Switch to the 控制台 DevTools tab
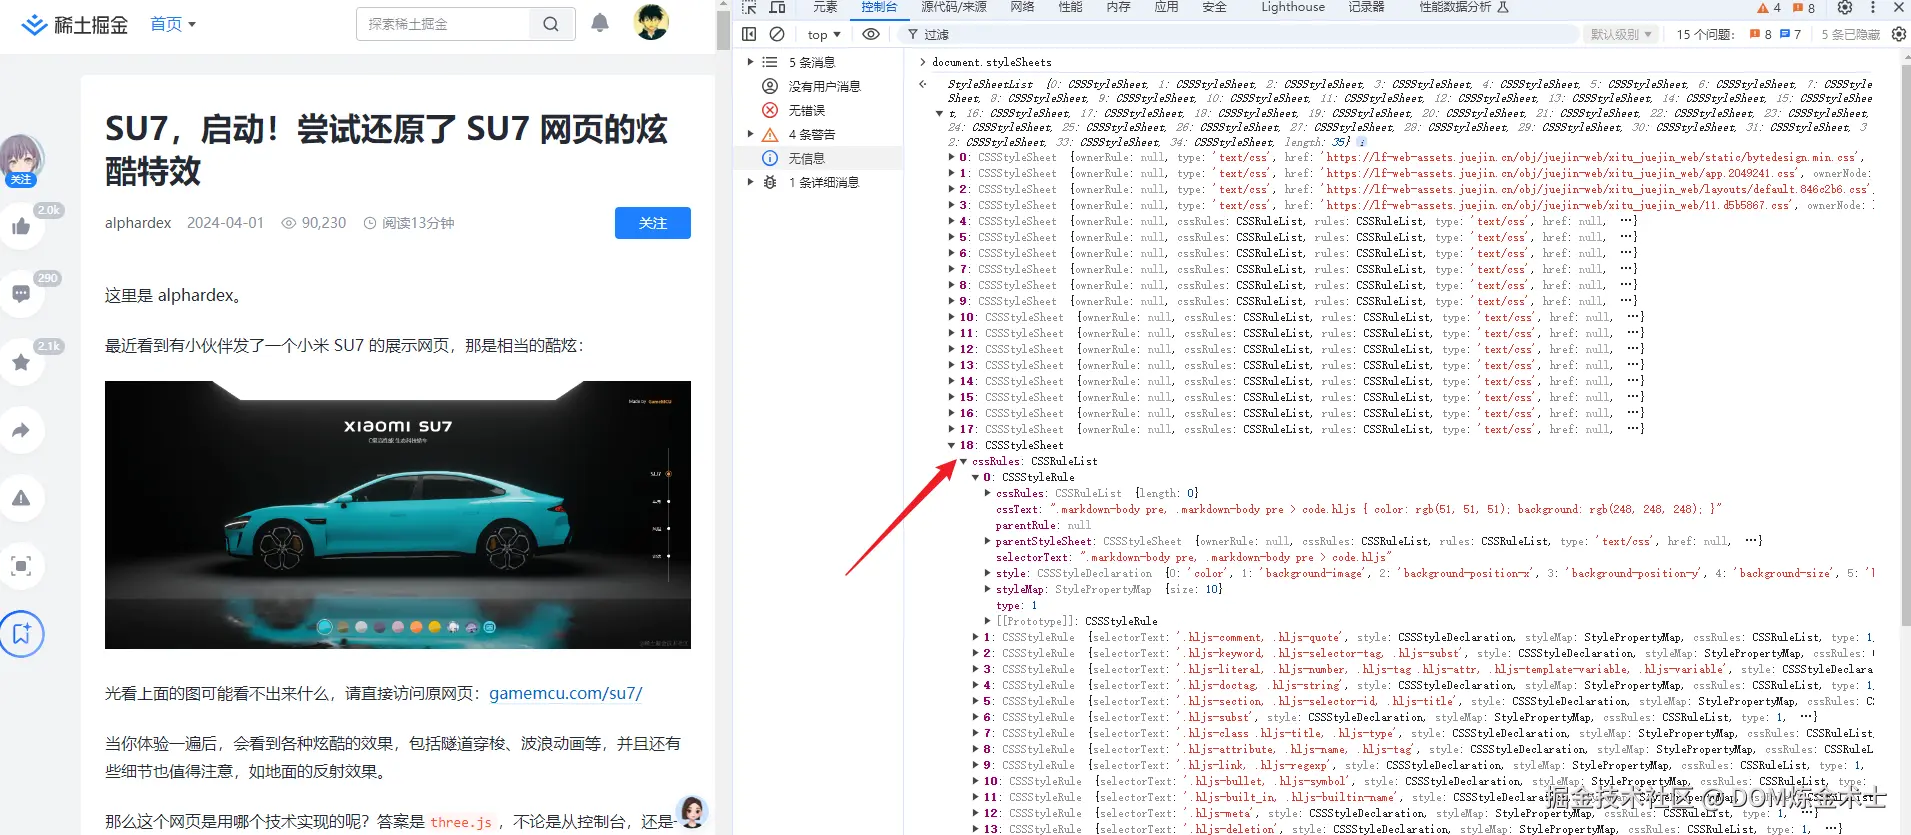1911x835 pixels. 879,7
